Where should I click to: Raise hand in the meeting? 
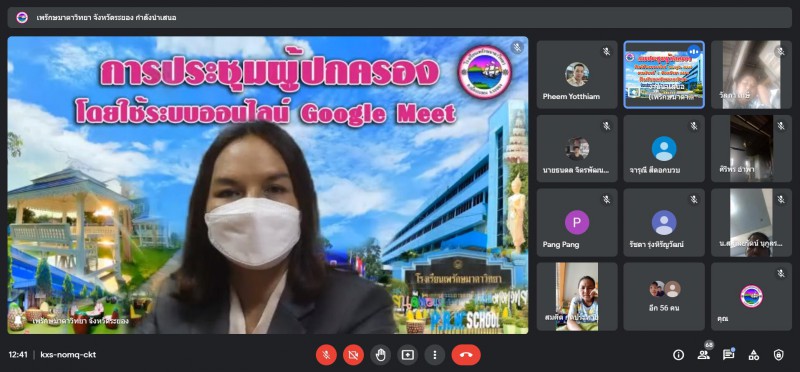(x=380, y=355)
